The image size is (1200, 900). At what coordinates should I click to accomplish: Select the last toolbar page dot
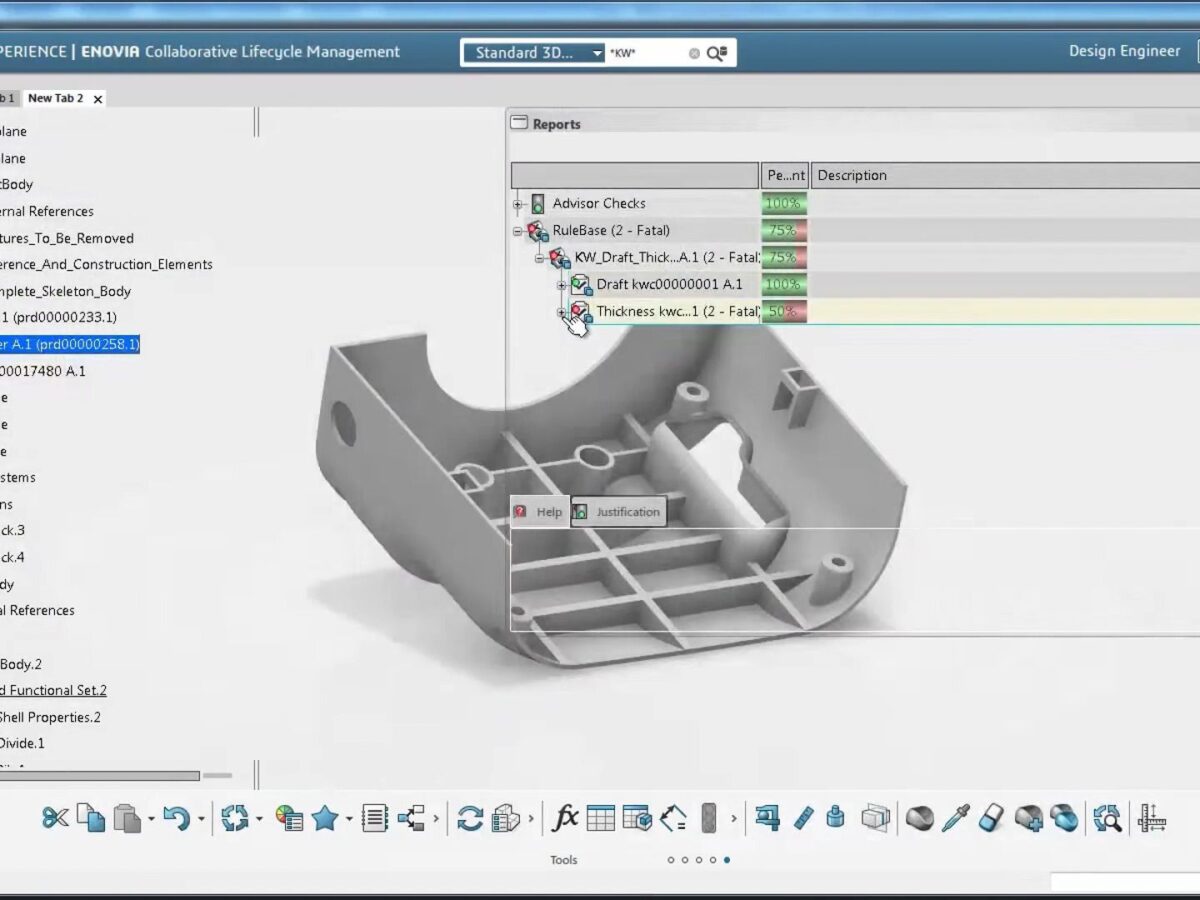tap(727, 859)
